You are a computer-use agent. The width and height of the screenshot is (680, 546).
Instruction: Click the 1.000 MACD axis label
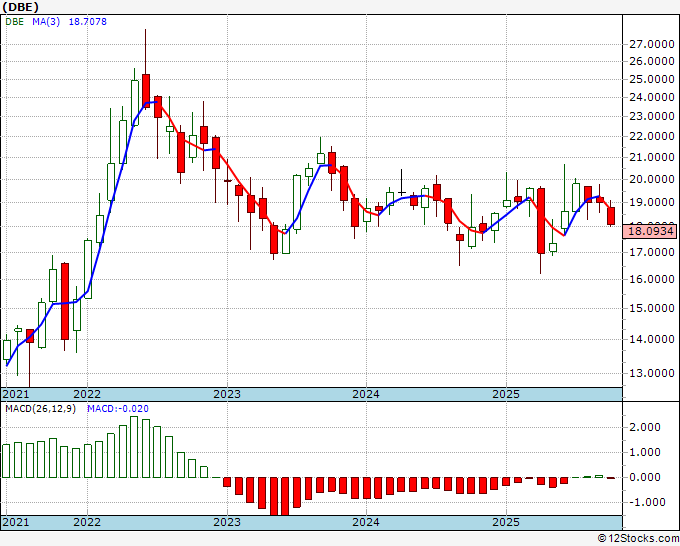click(644, 452)
